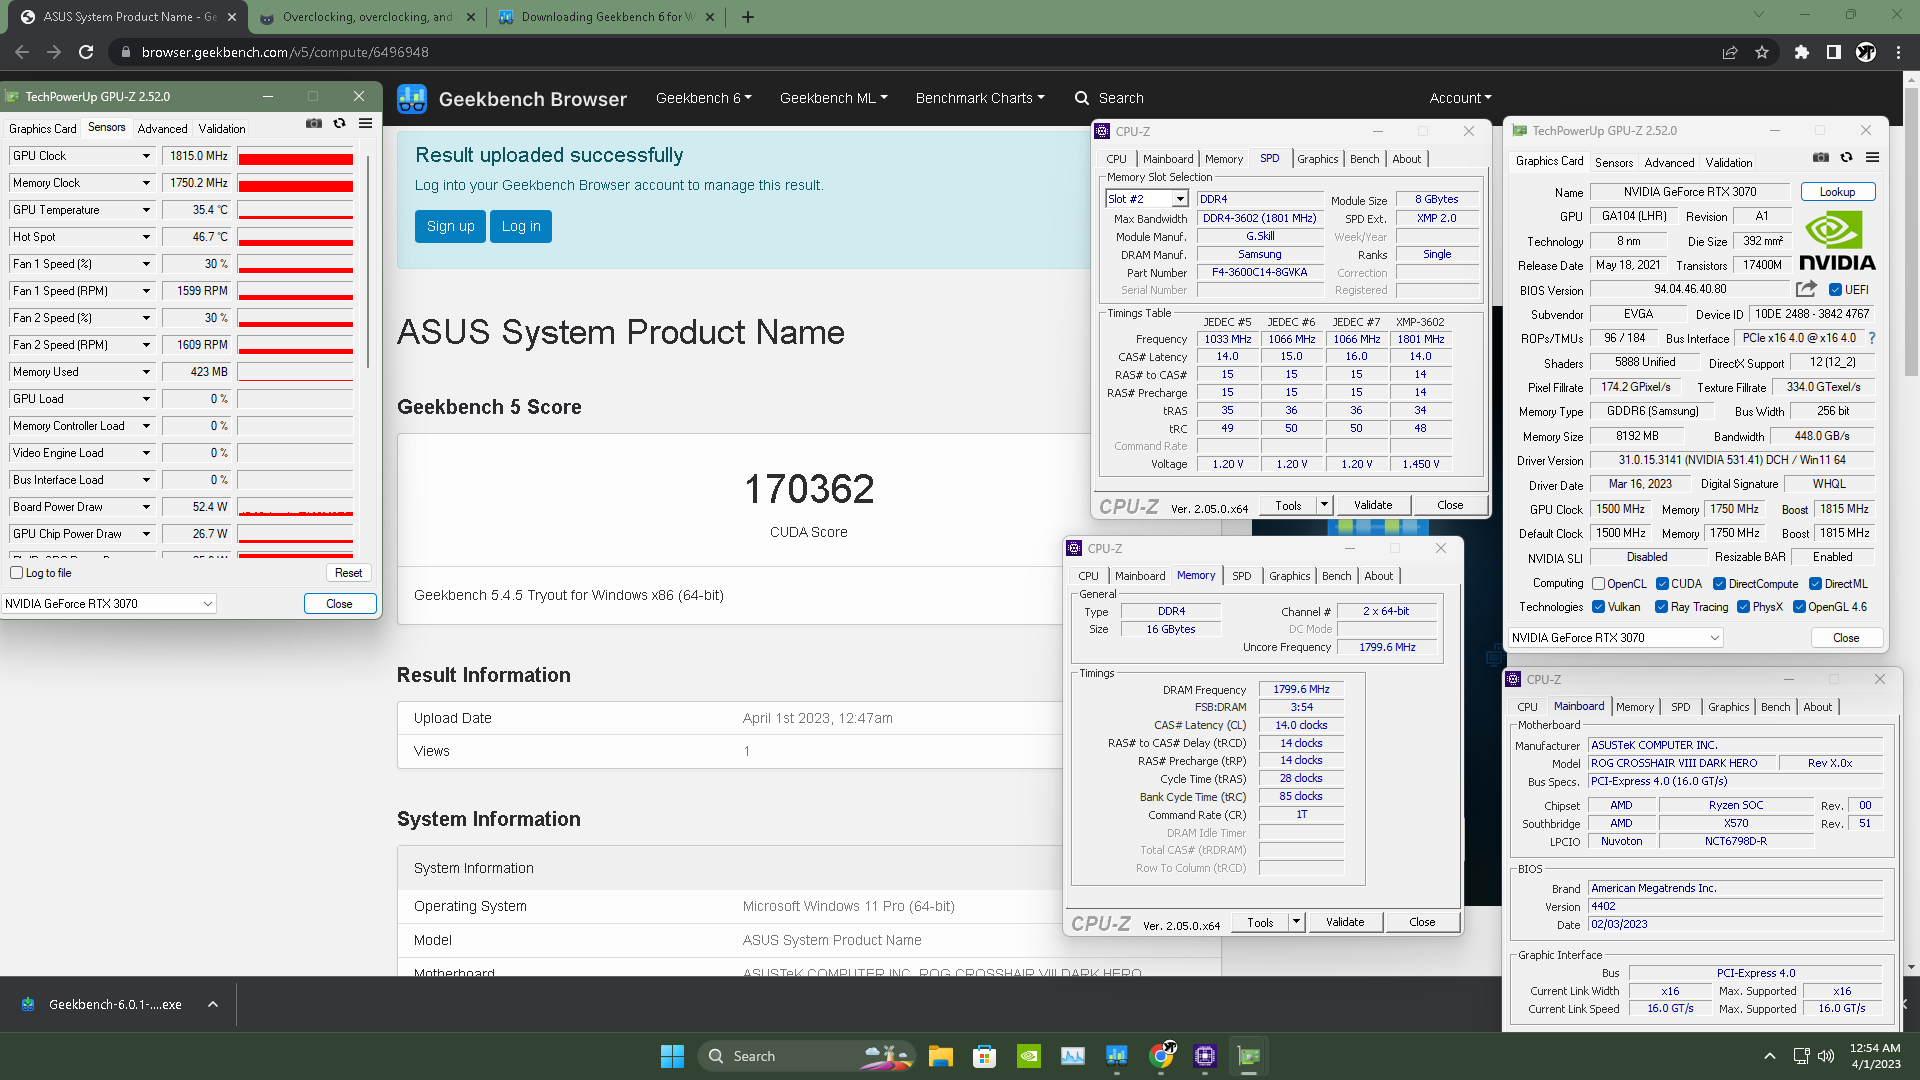Toggle UEFI checkbox in GPU-Z

click(x=1836, y=290)
